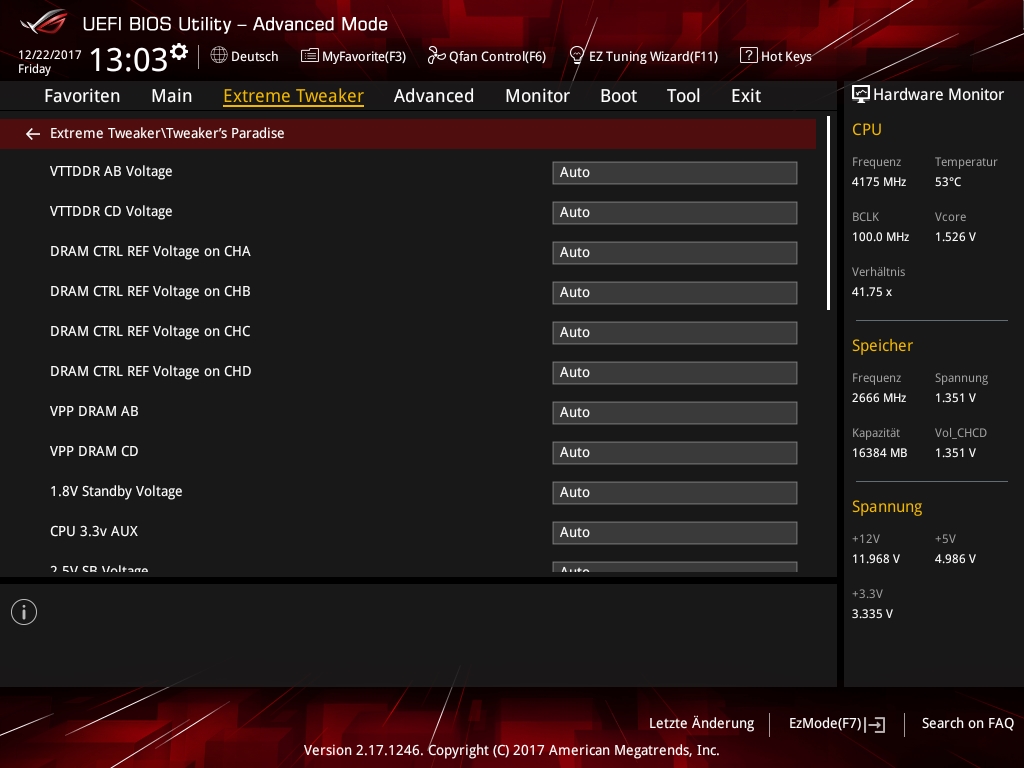The height and width of the screenshot is (768, 1024).
Task: Click the DRAM CTRL REF Voltage on CHB label
Action: [150, 291]
